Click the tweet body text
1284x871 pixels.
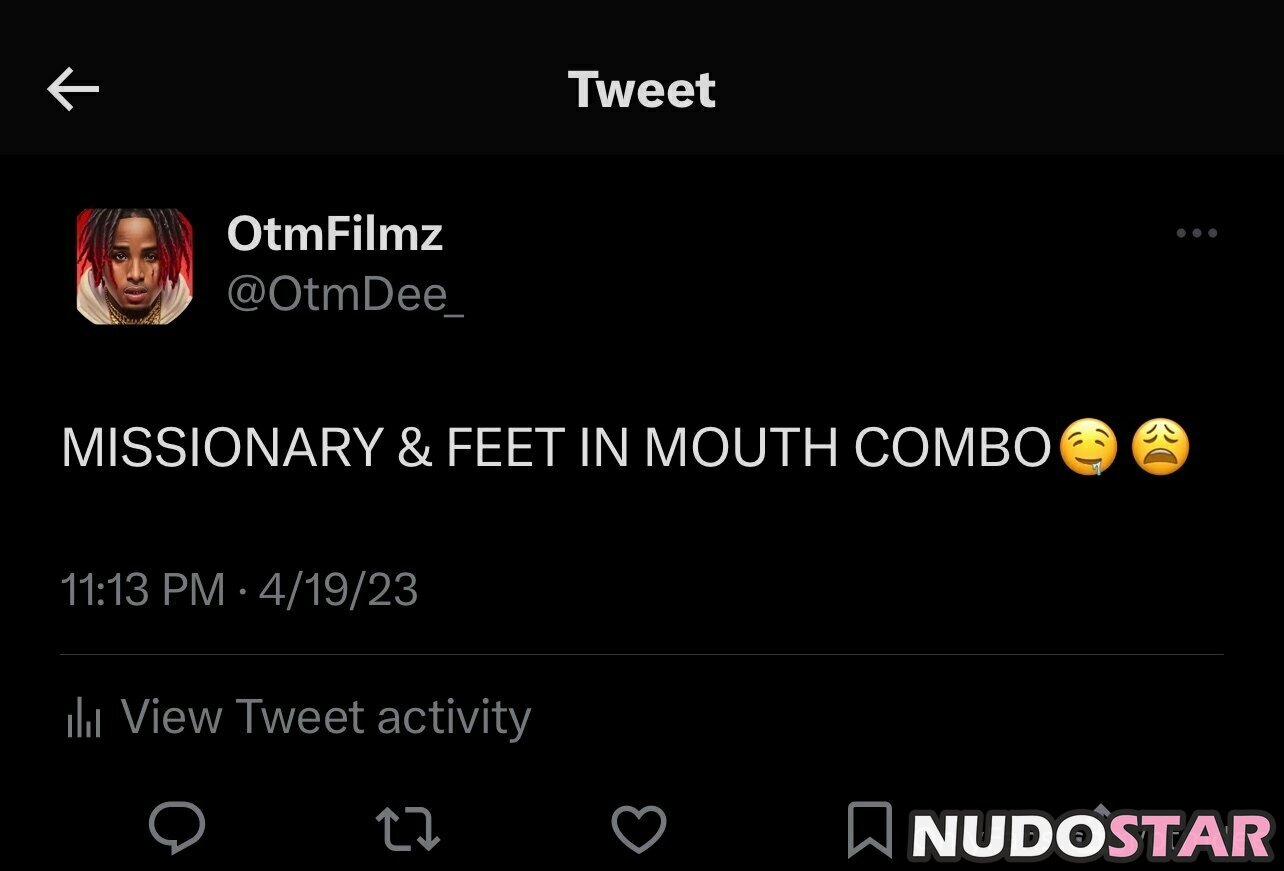tap(555, 448)
